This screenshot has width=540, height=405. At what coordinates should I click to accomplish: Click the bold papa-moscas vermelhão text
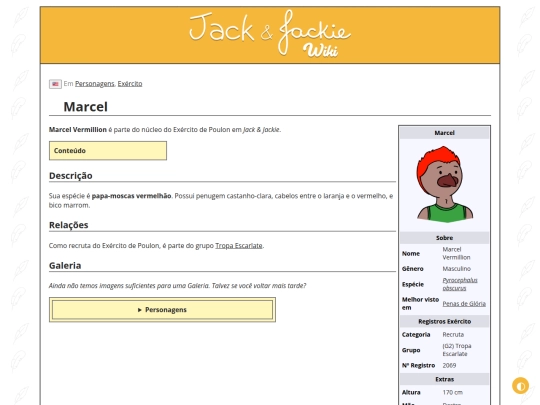[131, 196]
